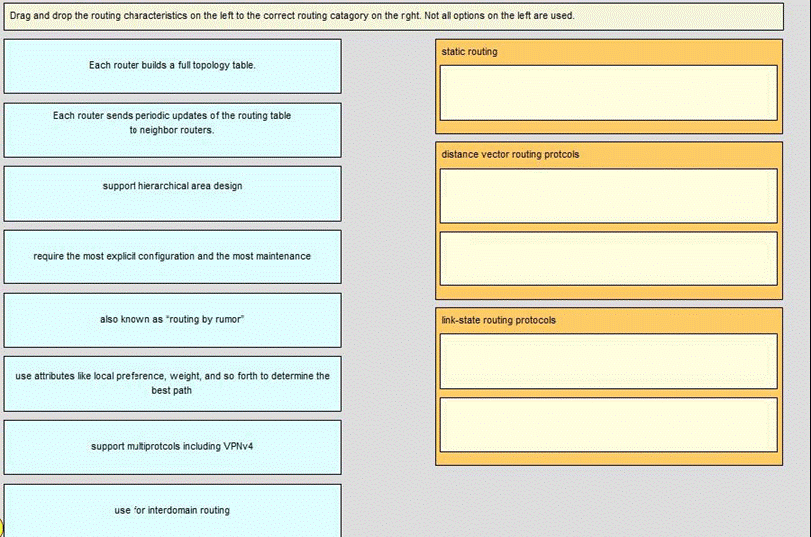Select the 'require the most explicit configuration' option
This screenshot has height=537, width=811.
click(172, 256)
